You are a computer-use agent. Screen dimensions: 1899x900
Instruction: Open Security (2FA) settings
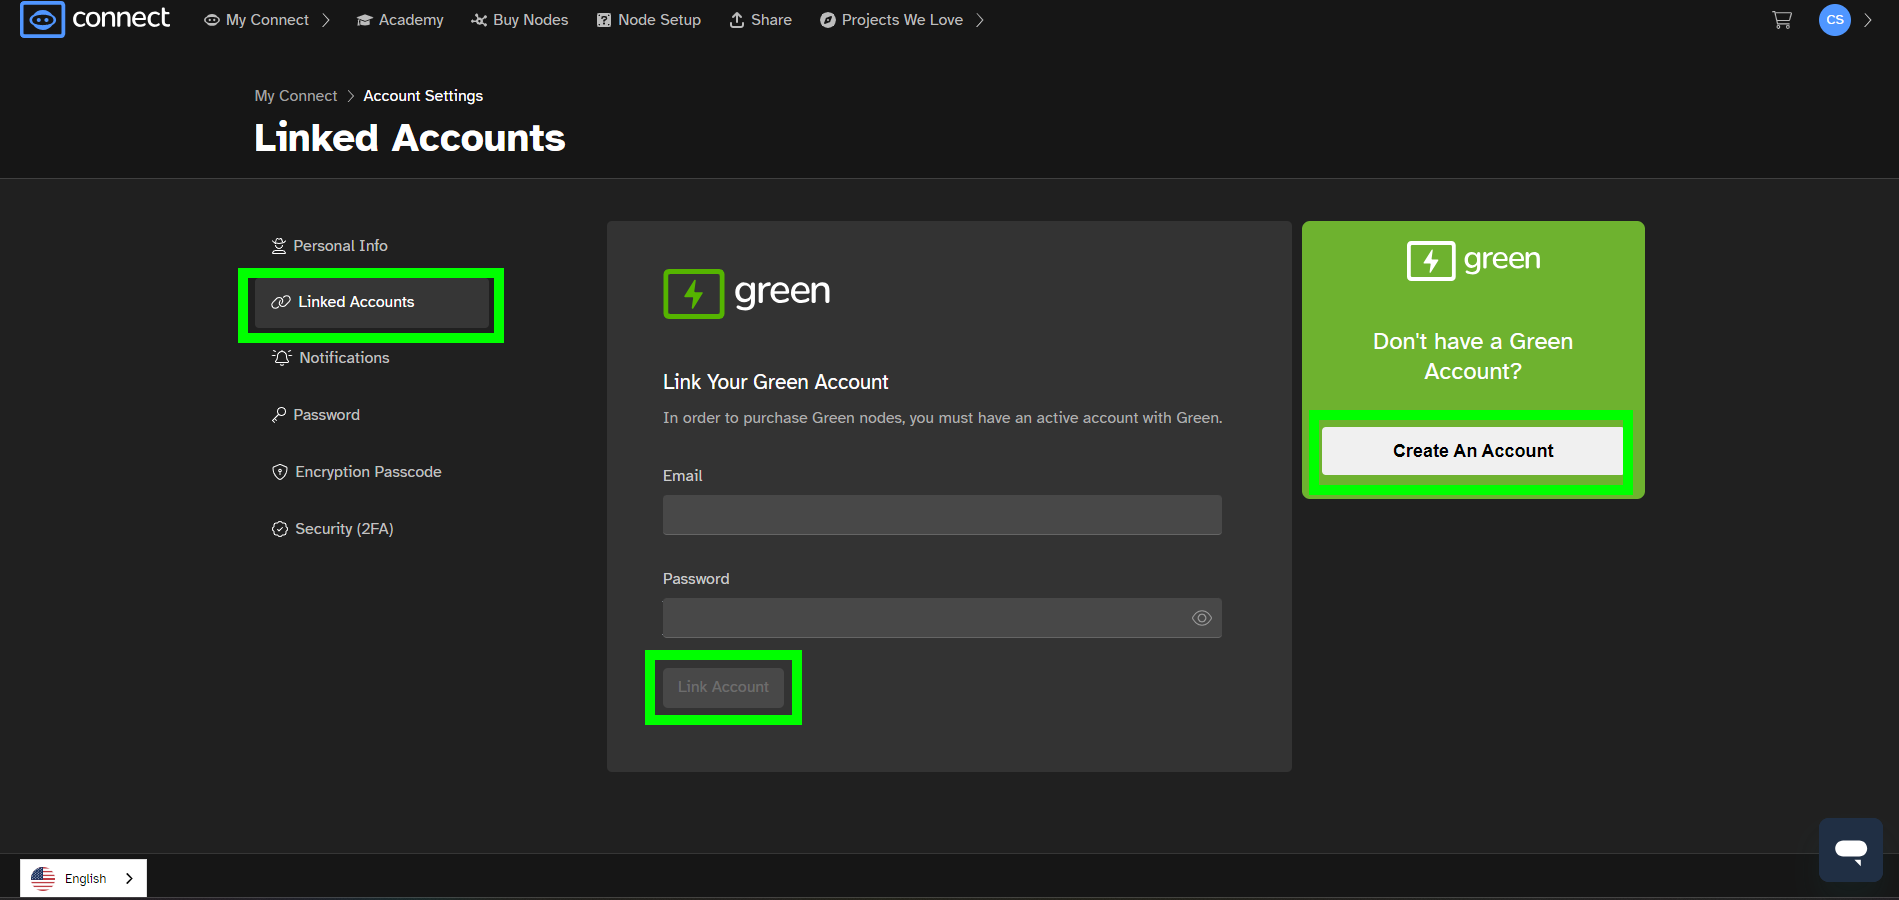pos(333,529)
